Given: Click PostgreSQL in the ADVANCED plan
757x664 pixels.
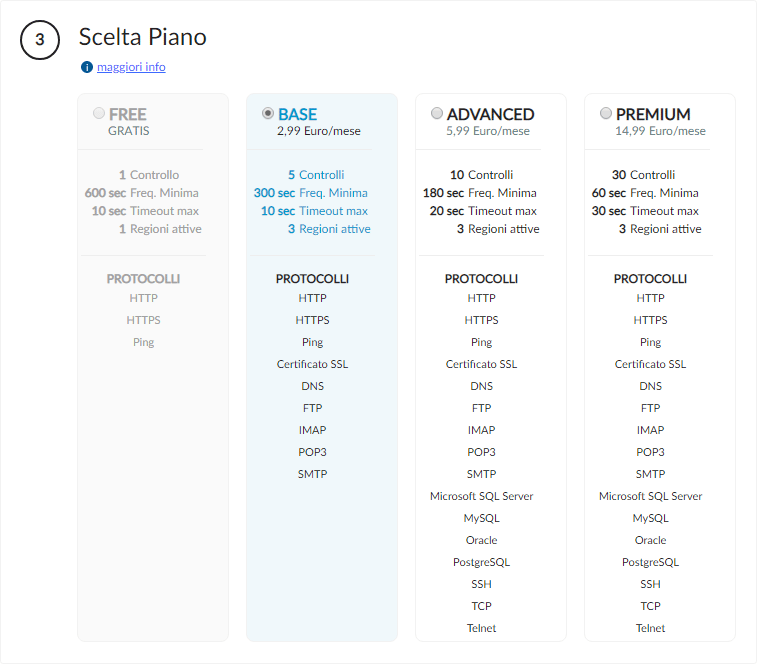Looking at the screenshot, I should pyautogui.click(x=481, y=562).
